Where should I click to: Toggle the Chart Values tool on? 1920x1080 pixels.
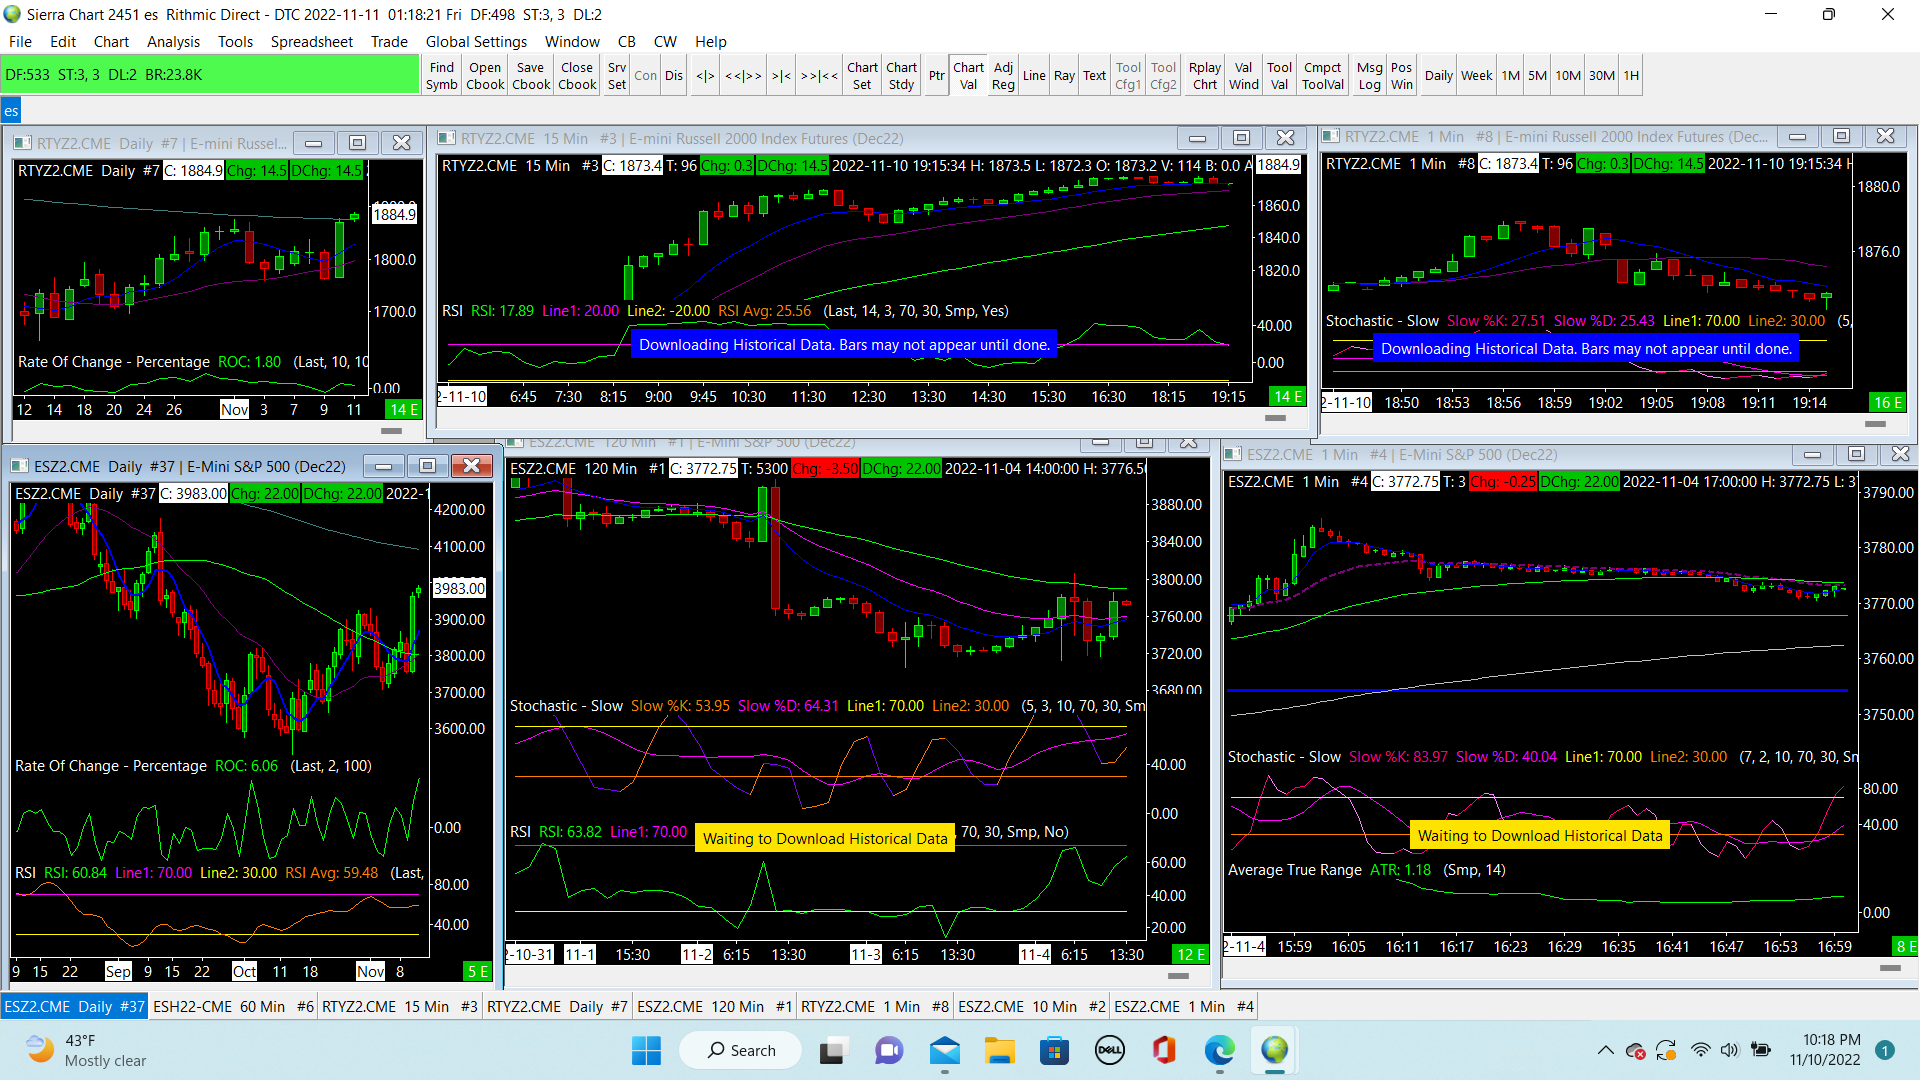tap(968, 75)
